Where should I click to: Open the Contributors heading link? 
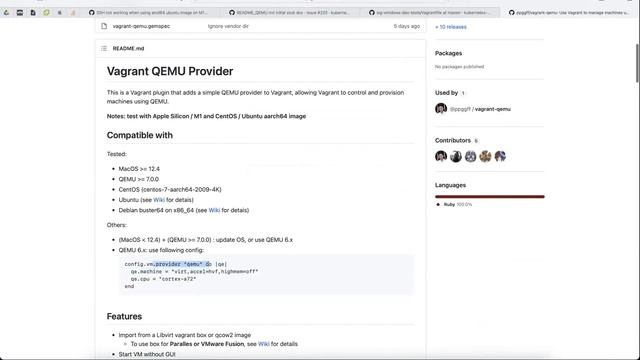coord(453,140)
